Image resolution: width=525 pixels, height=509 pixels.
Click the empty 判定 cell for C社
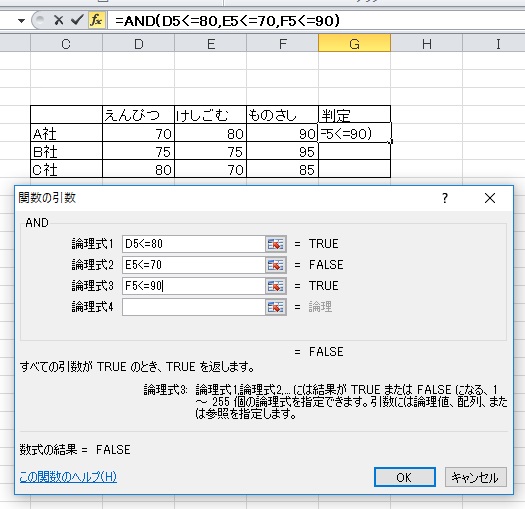pos(354,169)
